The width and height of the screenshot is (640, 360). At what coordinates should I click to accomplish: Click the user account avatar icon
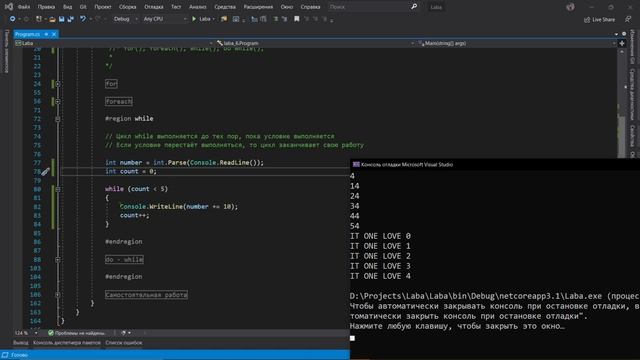570,7
